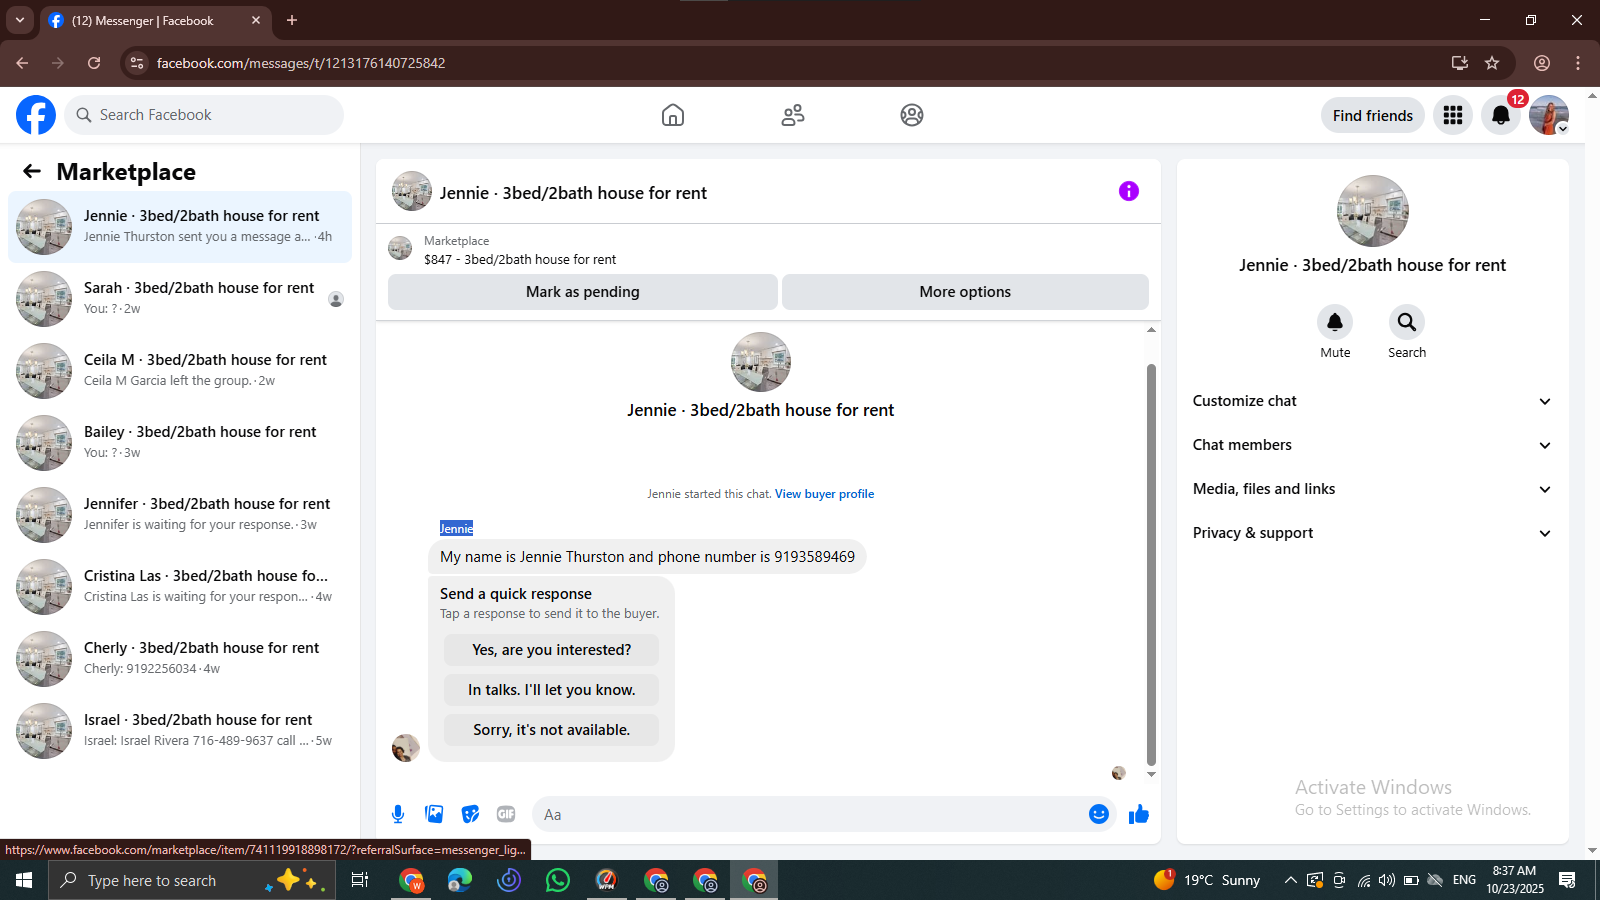
Task: Focus the Search Facebook field
Action: [204, 115]
